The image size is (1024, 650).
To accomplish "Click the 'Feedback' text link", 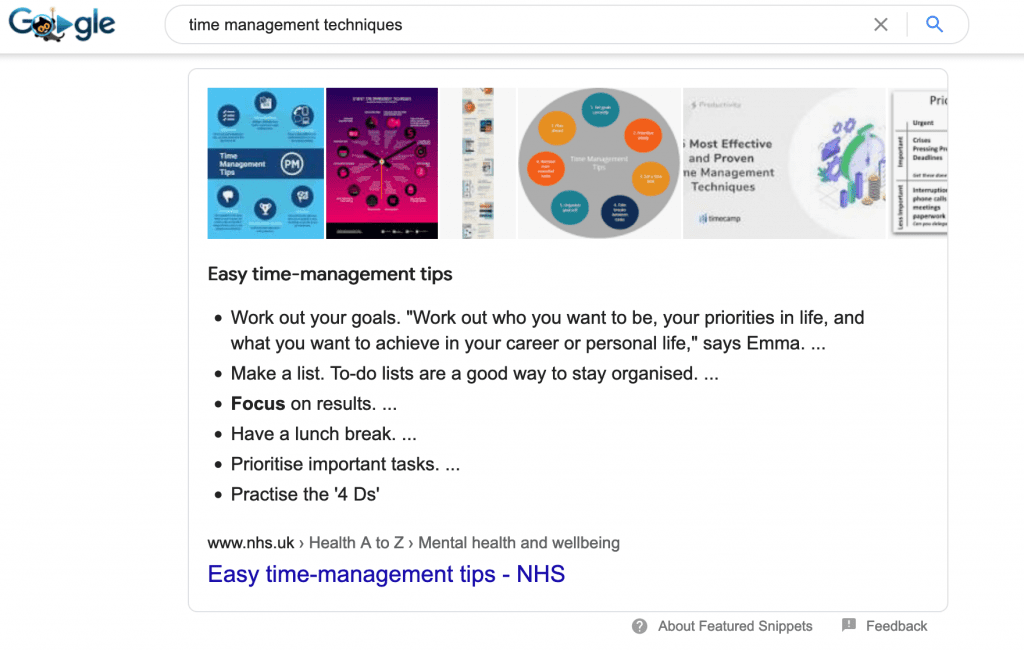I will coord(896,626).
